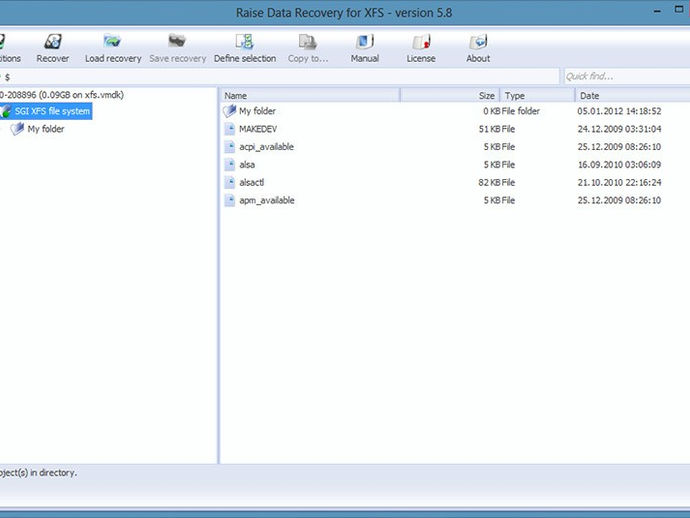The width and height of the screenshot is (690, 518).
Task: Select the apm_available file name
Action: point(267,200)
